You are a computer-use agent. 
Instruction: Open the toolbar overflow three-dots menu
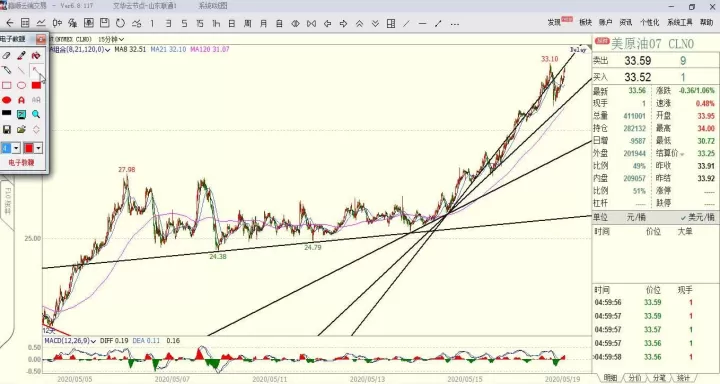(455, 23)
